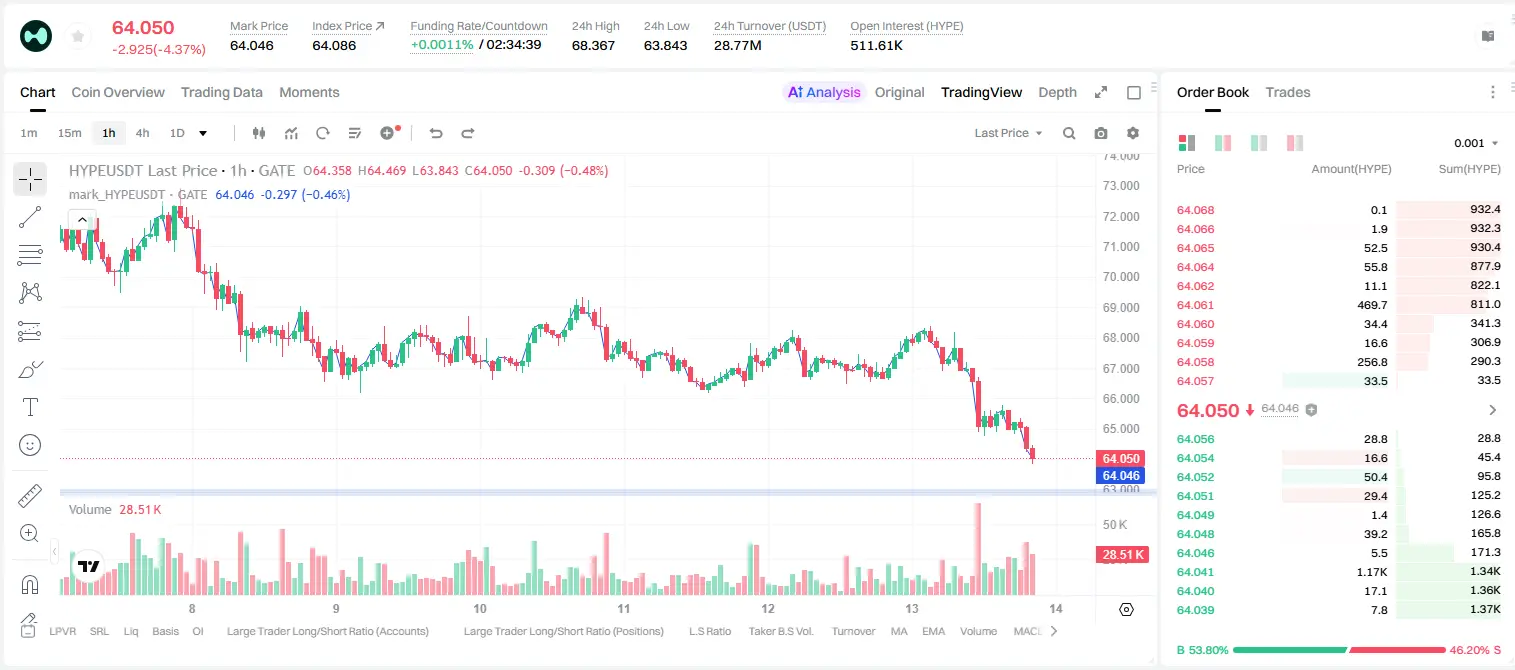Image resolution: width=1515 pixels, height=670 pixels.
Task: Select the trend line drawing tool
Action: point(30,217)
